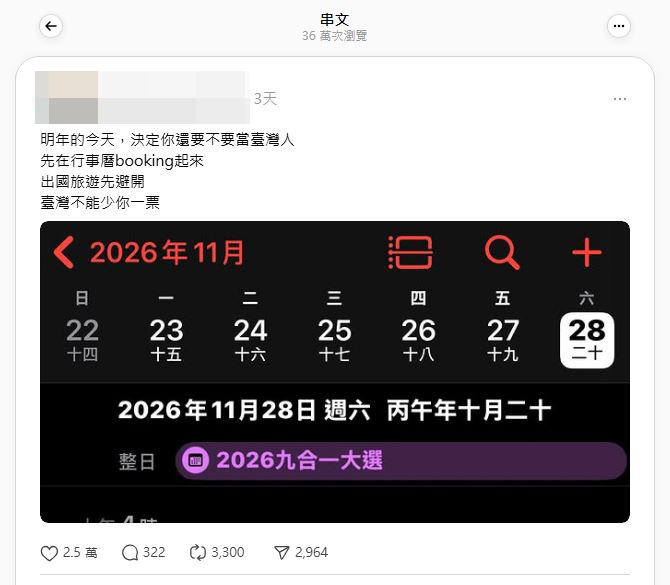Open post's three-dot more menu
This screenshot has height=585, width=670.
pos(620,99)
